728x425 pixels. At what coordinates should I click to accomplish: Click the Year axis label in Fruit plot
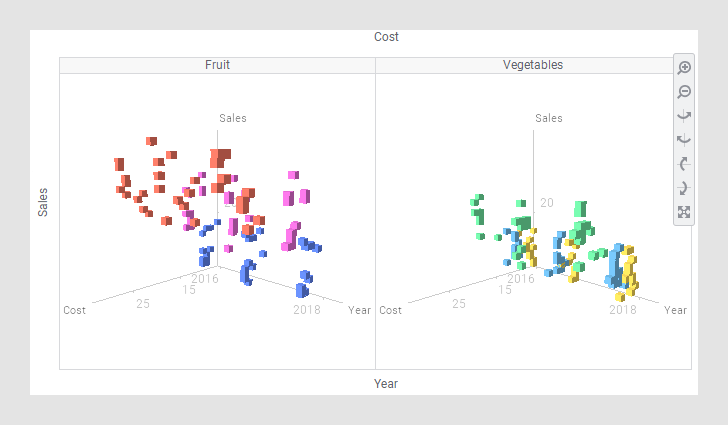(x=359, y=310)
